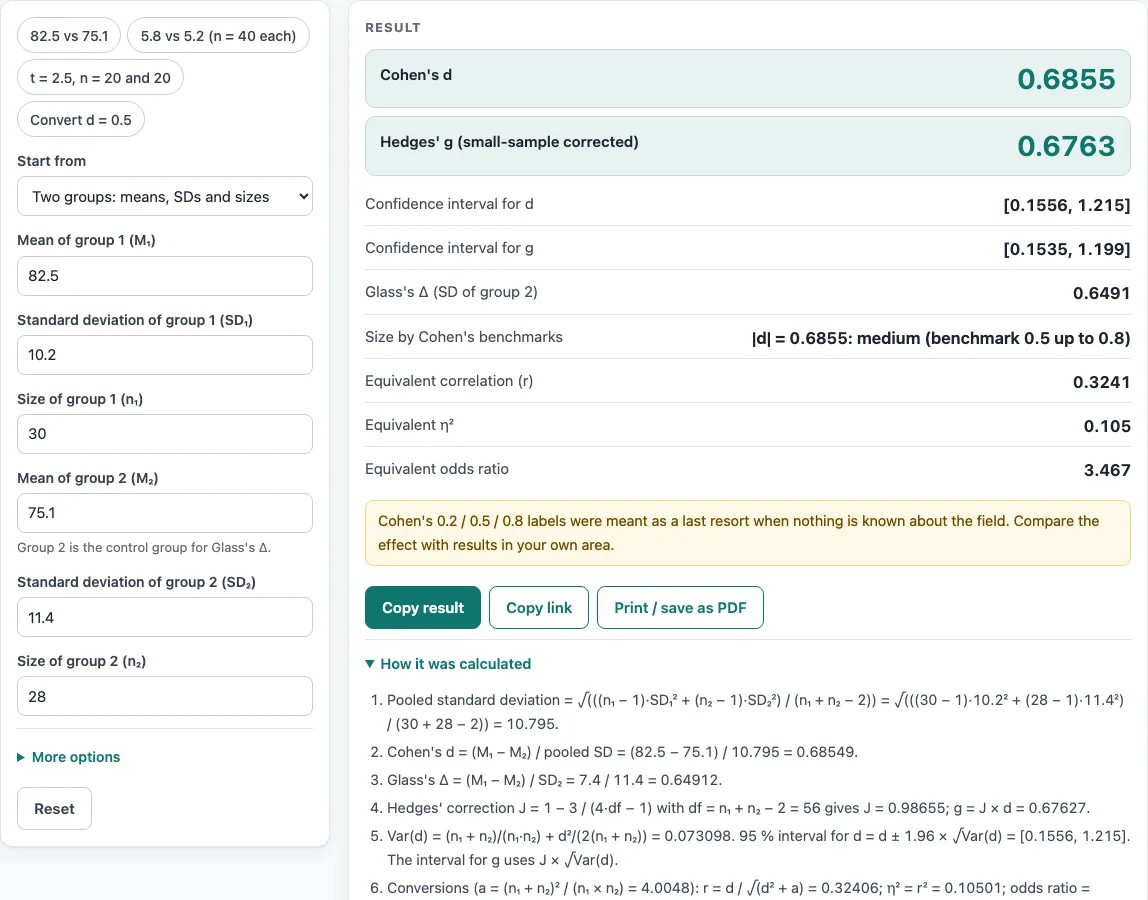Screen dimensions: 1148x900
Task: Click the 'Group 2 is the control group' hint
Action: tap(144, 548)
